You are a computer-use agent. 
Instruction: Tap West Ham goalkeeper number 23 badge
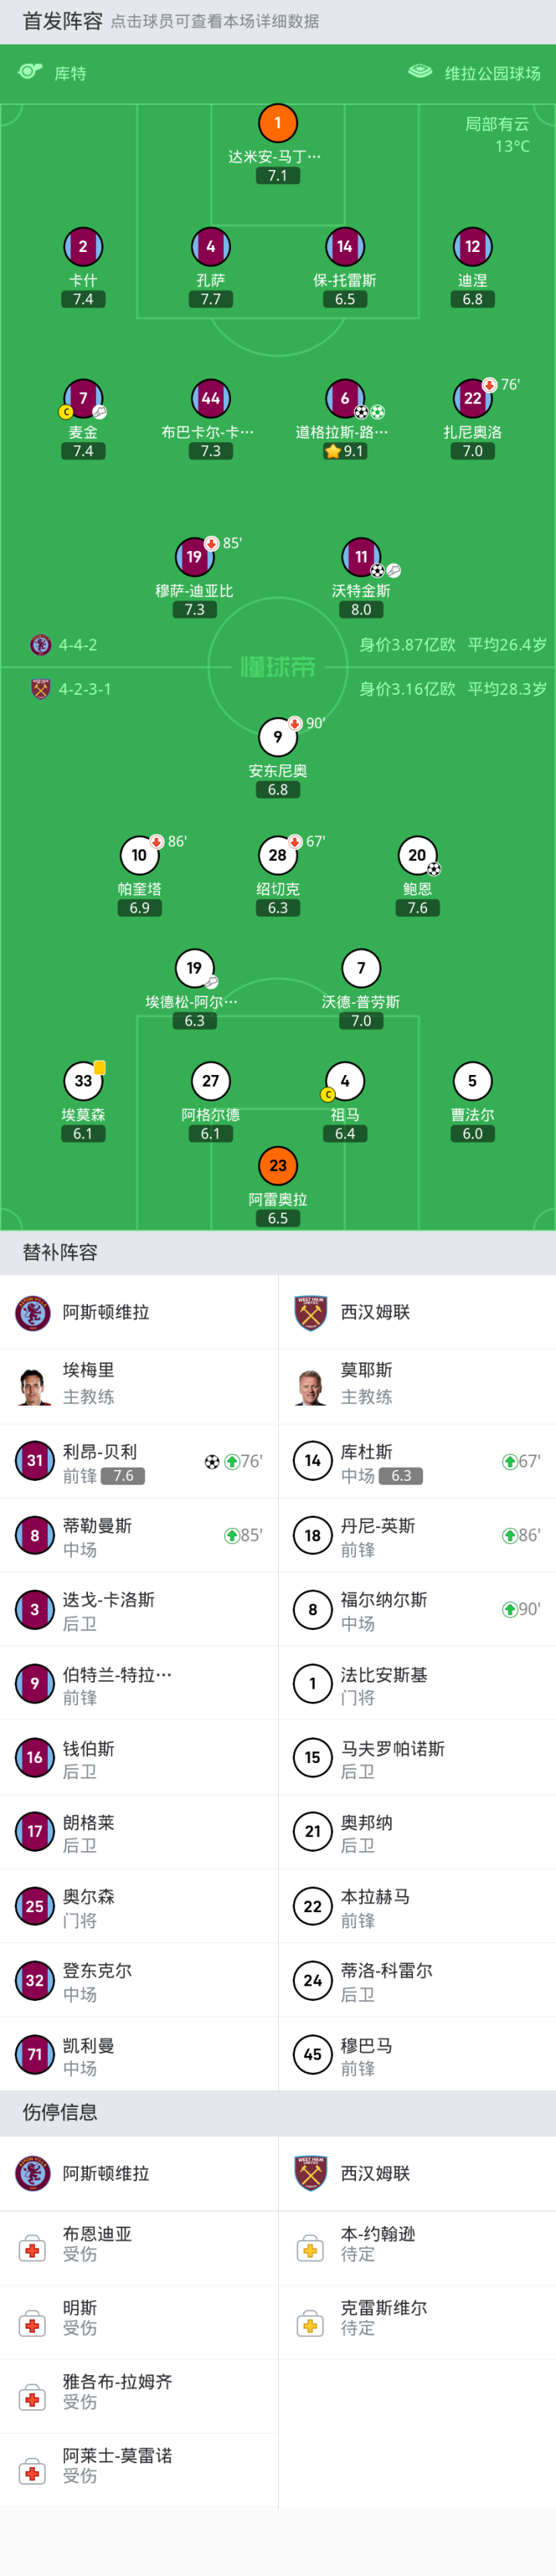click(277, 1165)
